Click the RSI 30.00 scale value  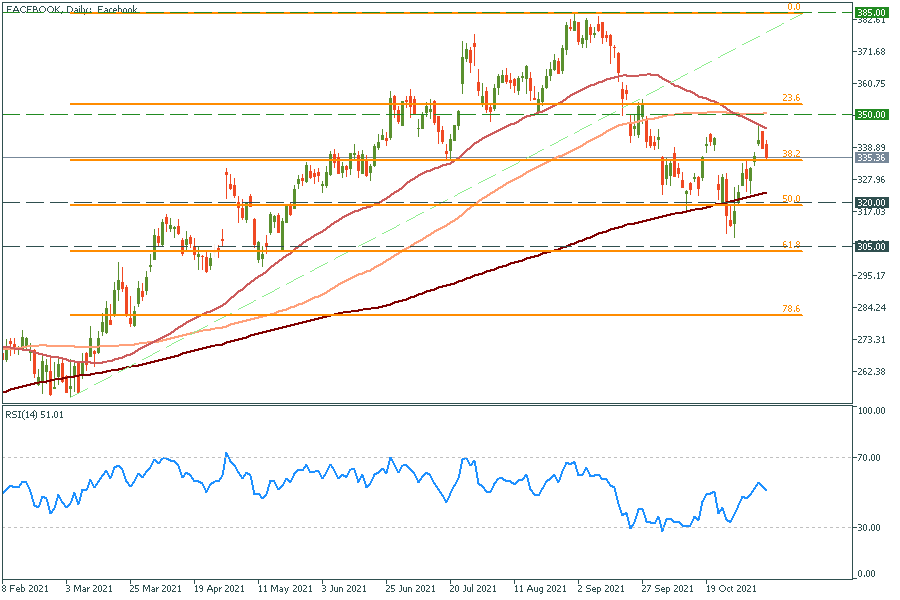870,528
